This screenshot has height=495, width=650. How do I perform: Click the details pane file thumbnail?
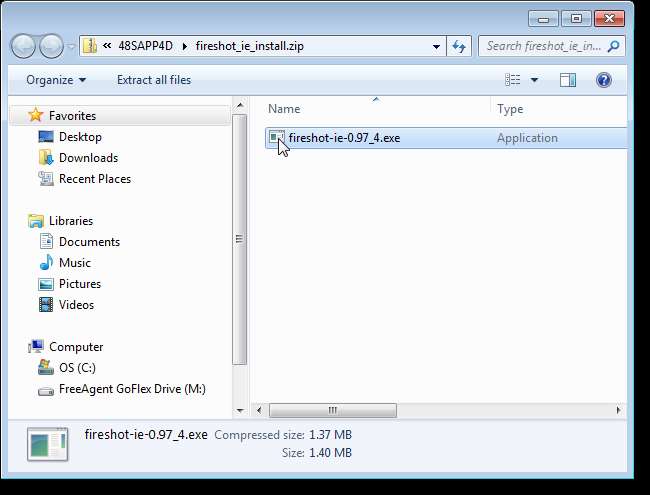[x=48, y=444]
